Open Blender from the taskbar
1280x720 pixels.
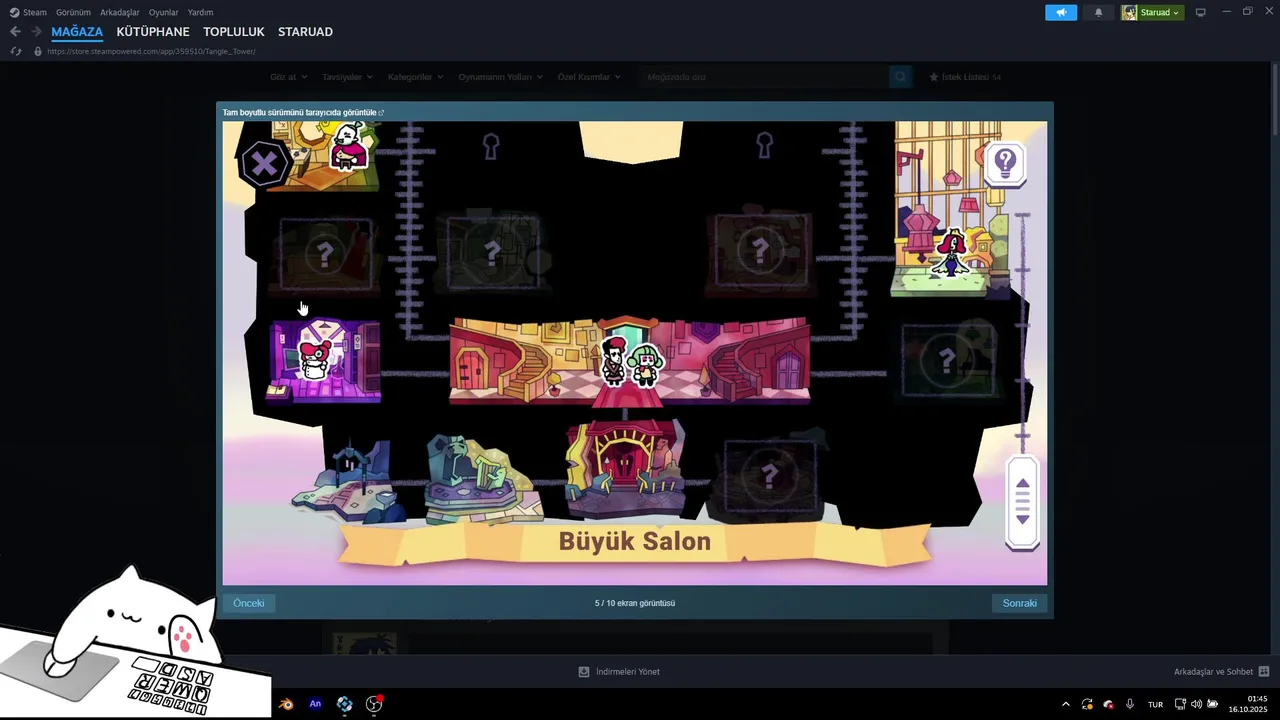[x=286, y=704]
